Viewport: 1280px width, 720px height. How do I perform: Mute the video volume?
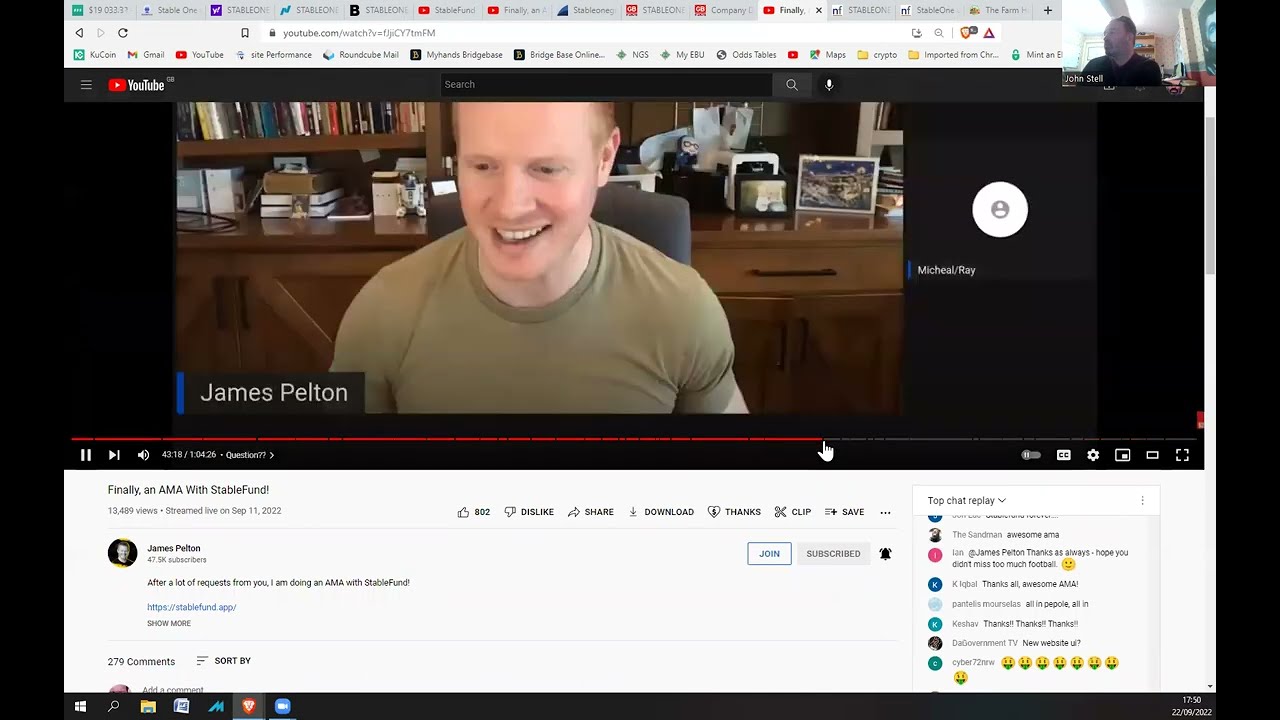pyautogui.click(x=143, y=455)
